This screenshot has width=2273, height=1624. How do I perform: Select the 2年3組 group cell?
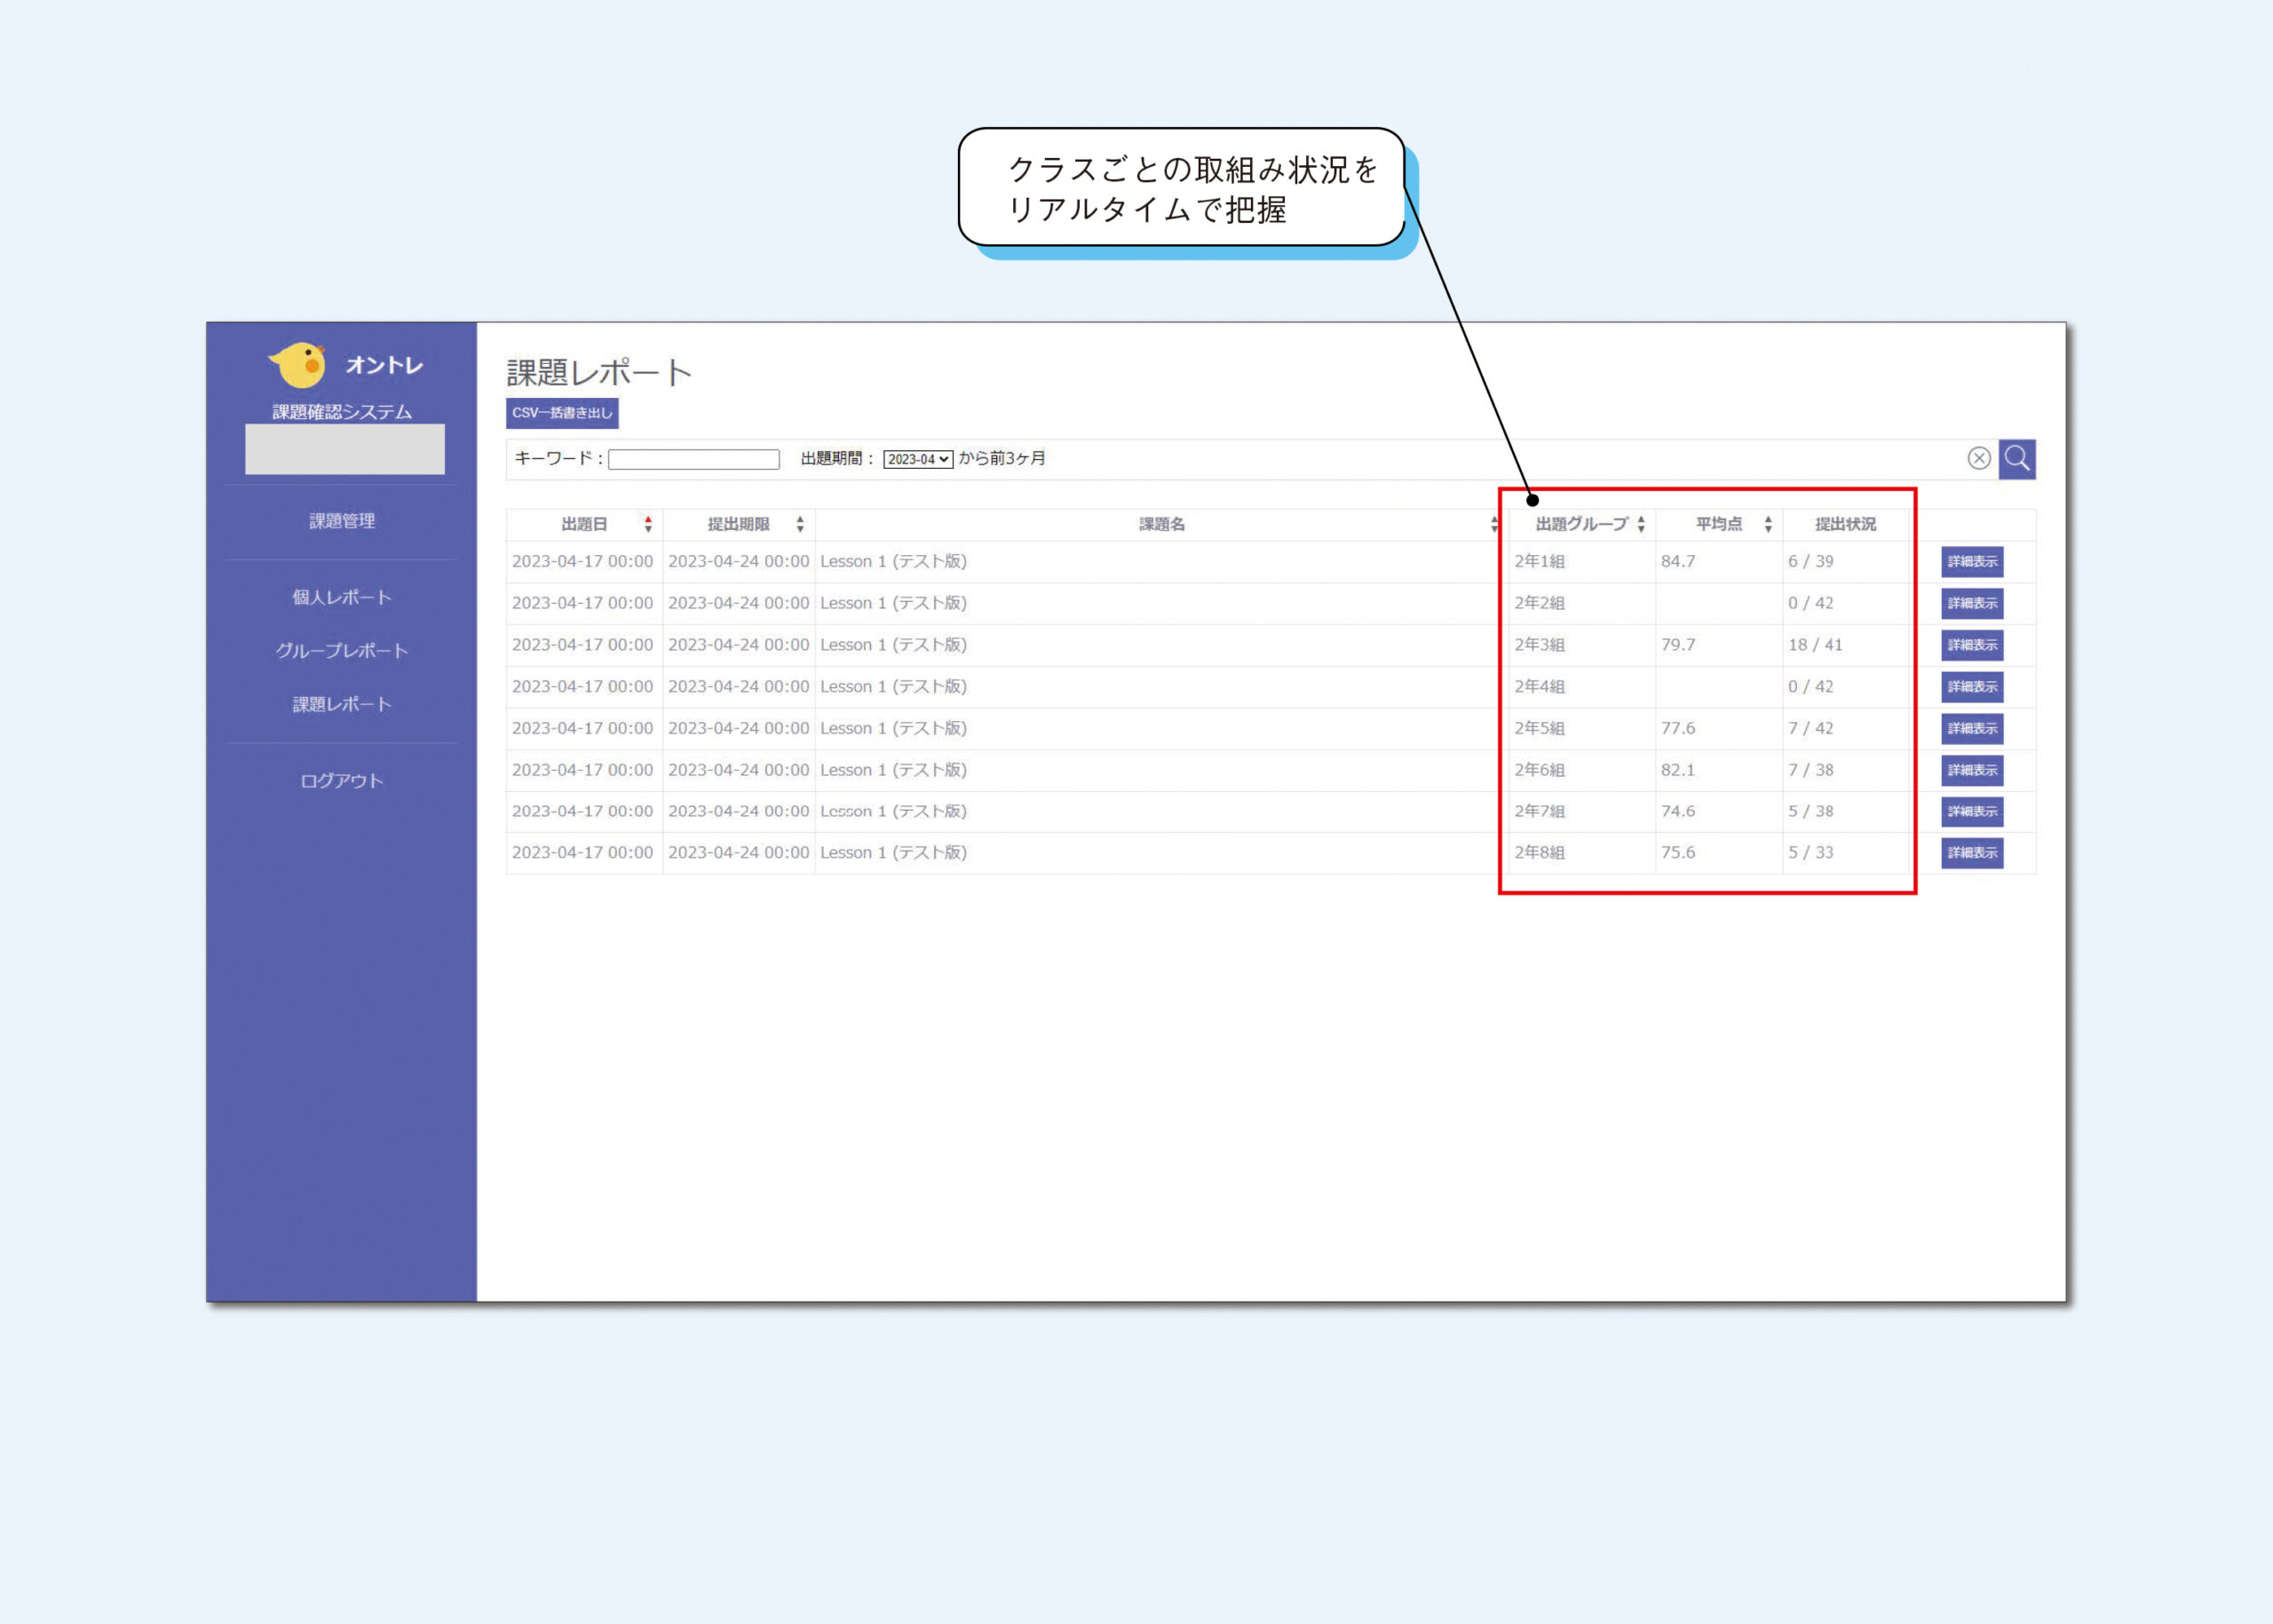[1582, 645]
